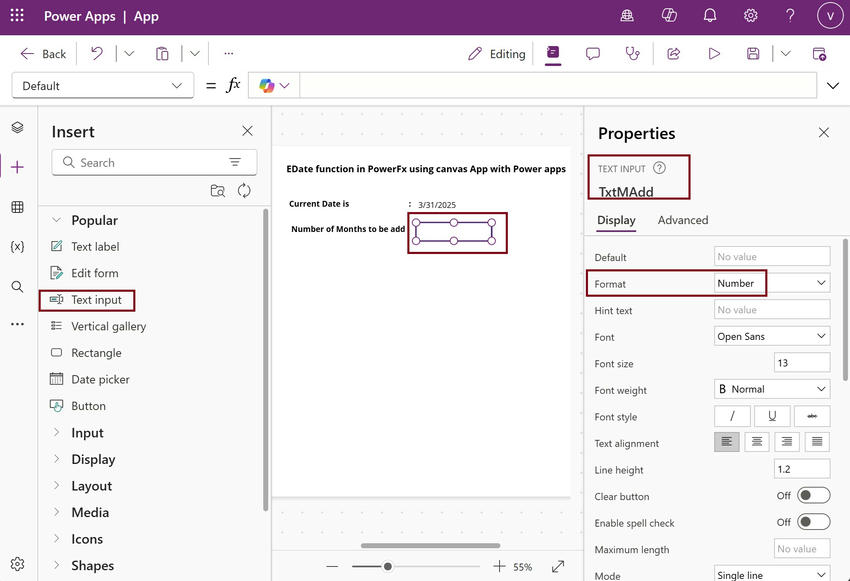This screenshot has width=850, height=581.
Task: Set text alignment to justify
Action: (x=817, y=442)
